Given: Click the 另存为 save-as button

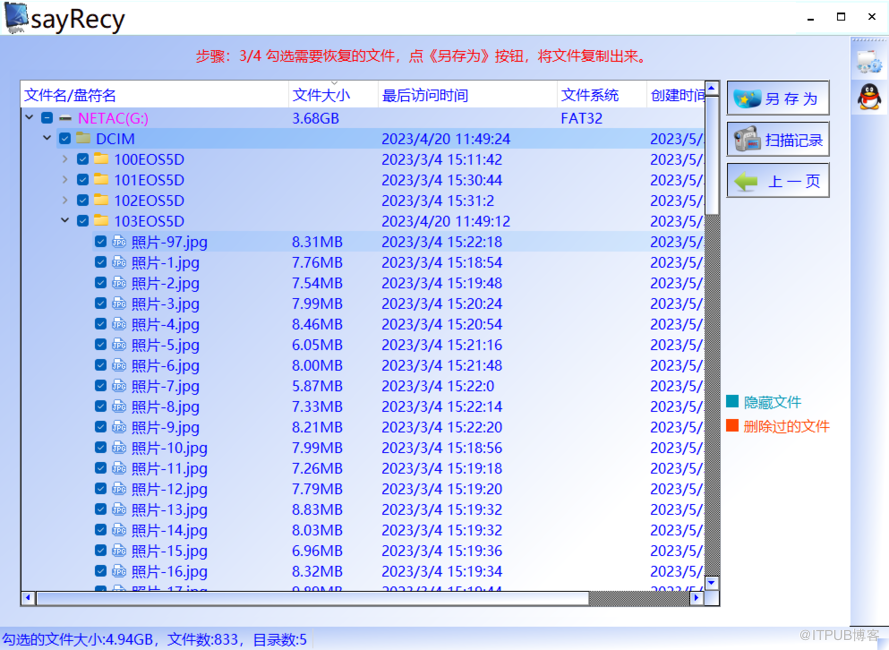Looking at the screenshot, I should pos(778,98).
